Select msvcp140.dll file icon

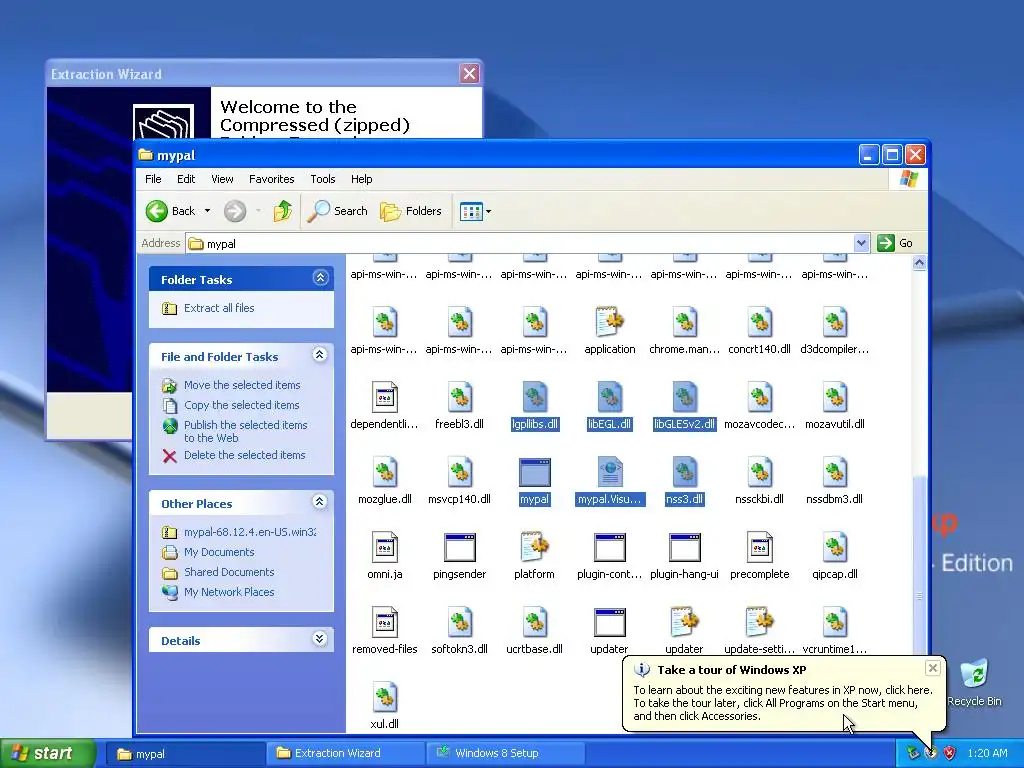460,472
